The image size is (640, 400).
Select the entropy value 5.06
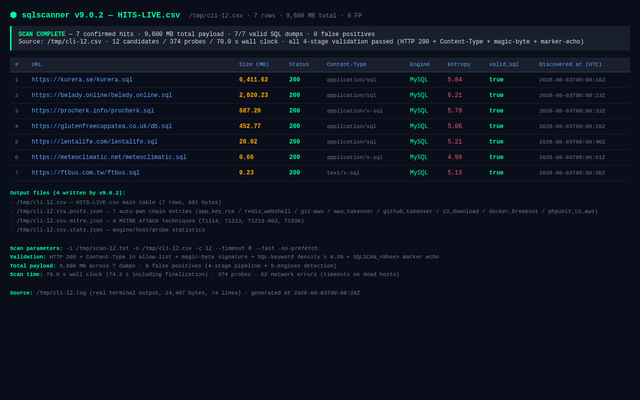(454, 126)
